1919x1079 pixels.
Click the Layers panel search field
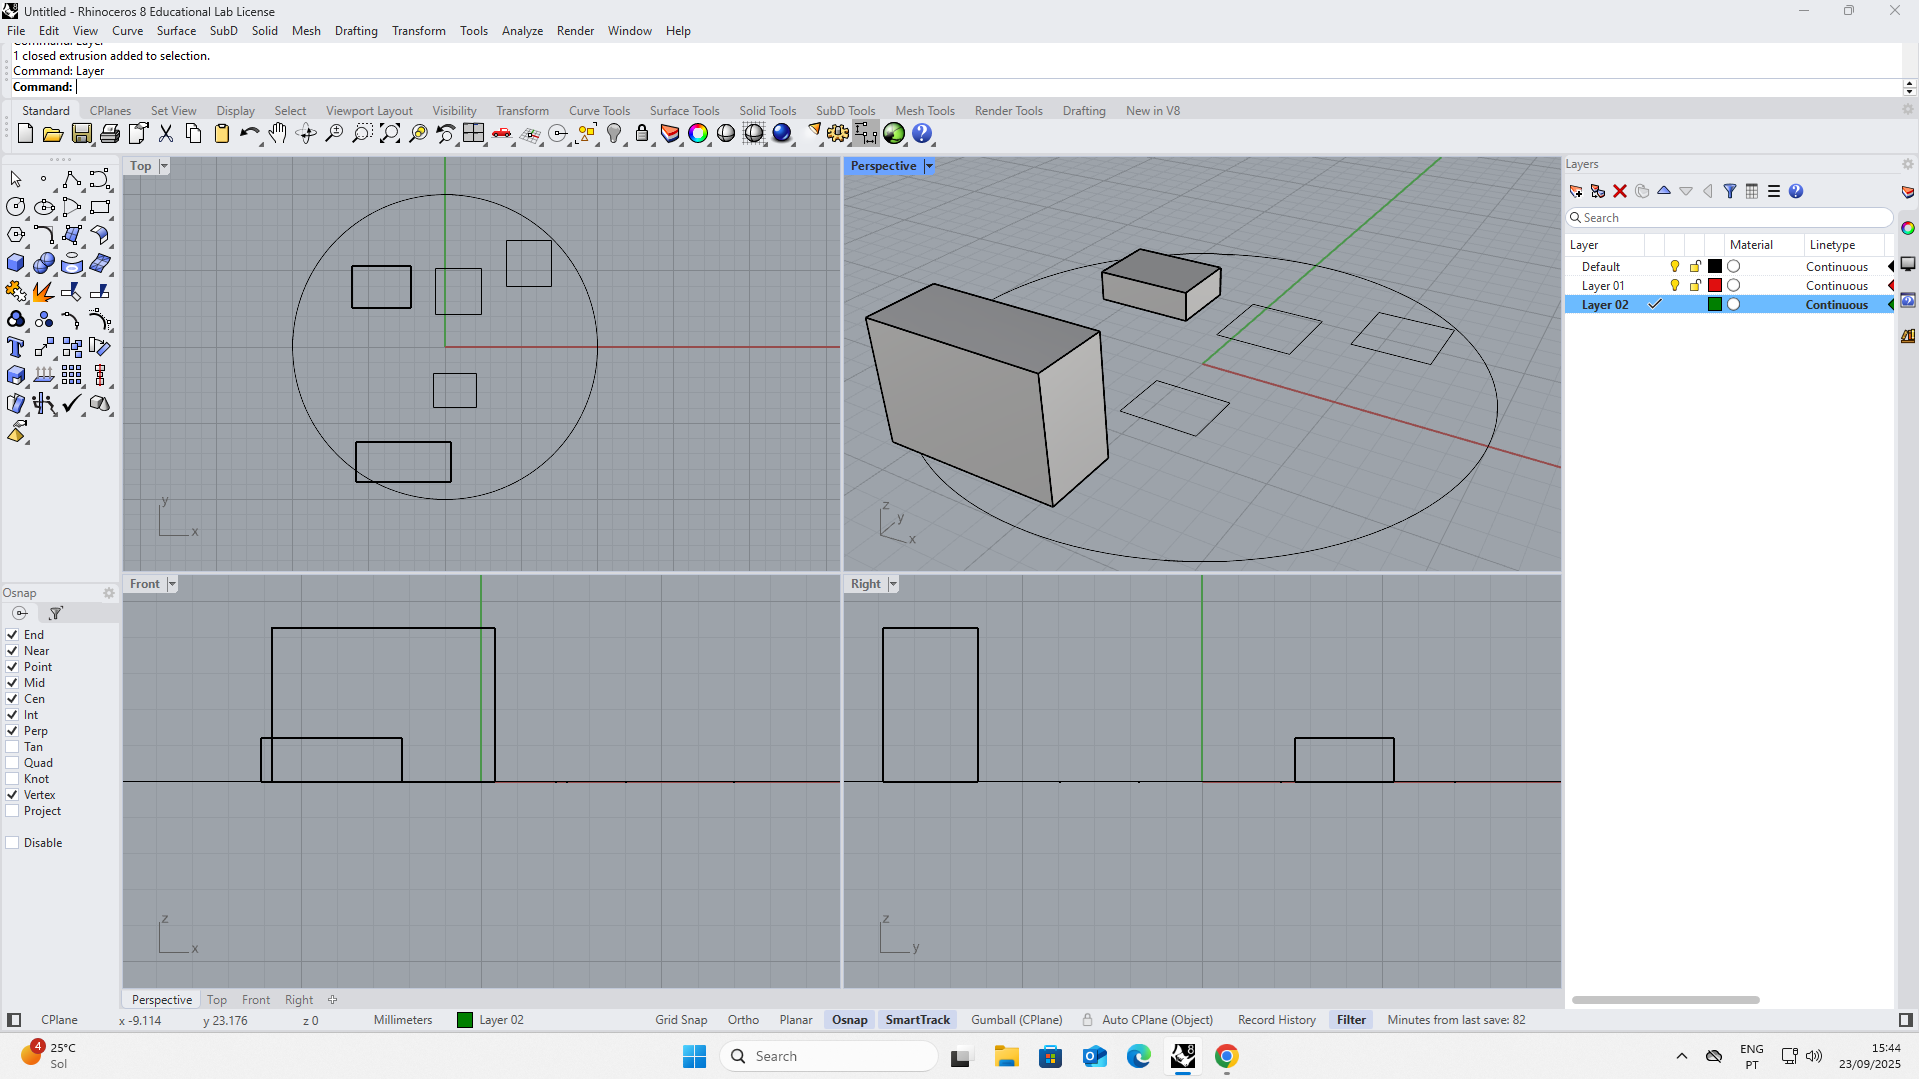pos(1730,217)
